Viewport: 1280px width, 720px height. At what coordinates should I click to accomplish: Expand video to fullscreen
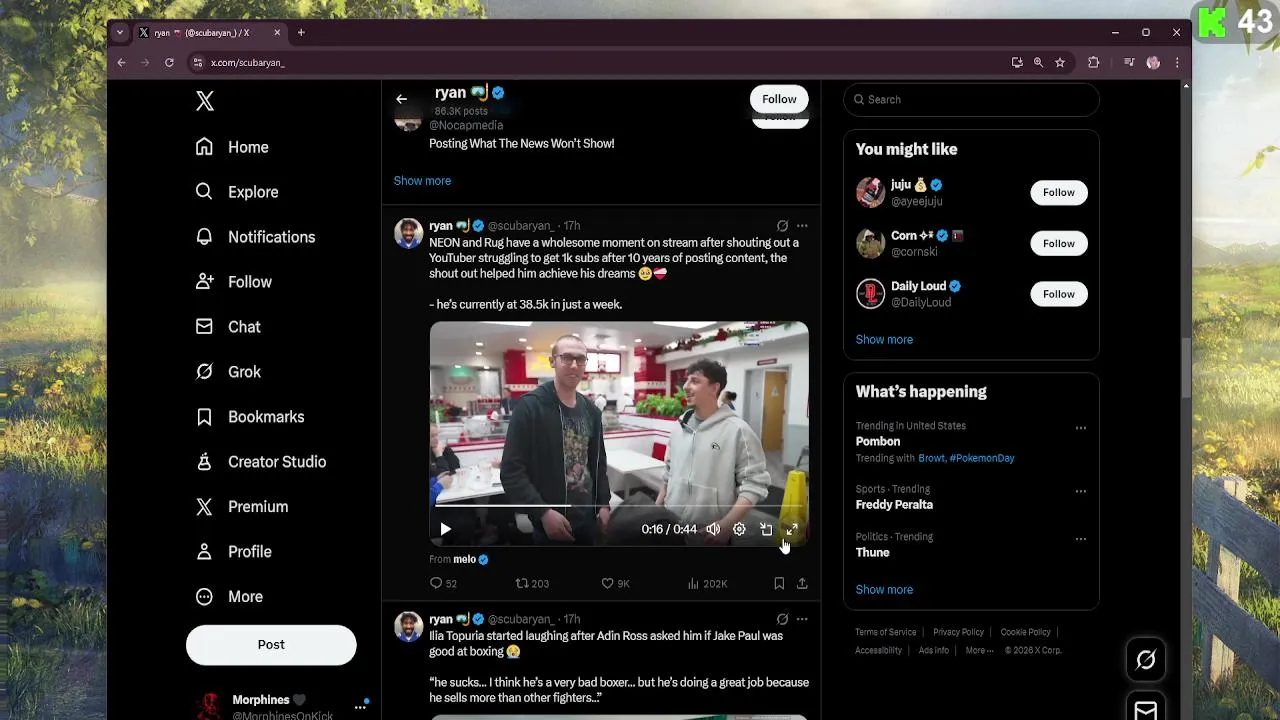(792, 530)
